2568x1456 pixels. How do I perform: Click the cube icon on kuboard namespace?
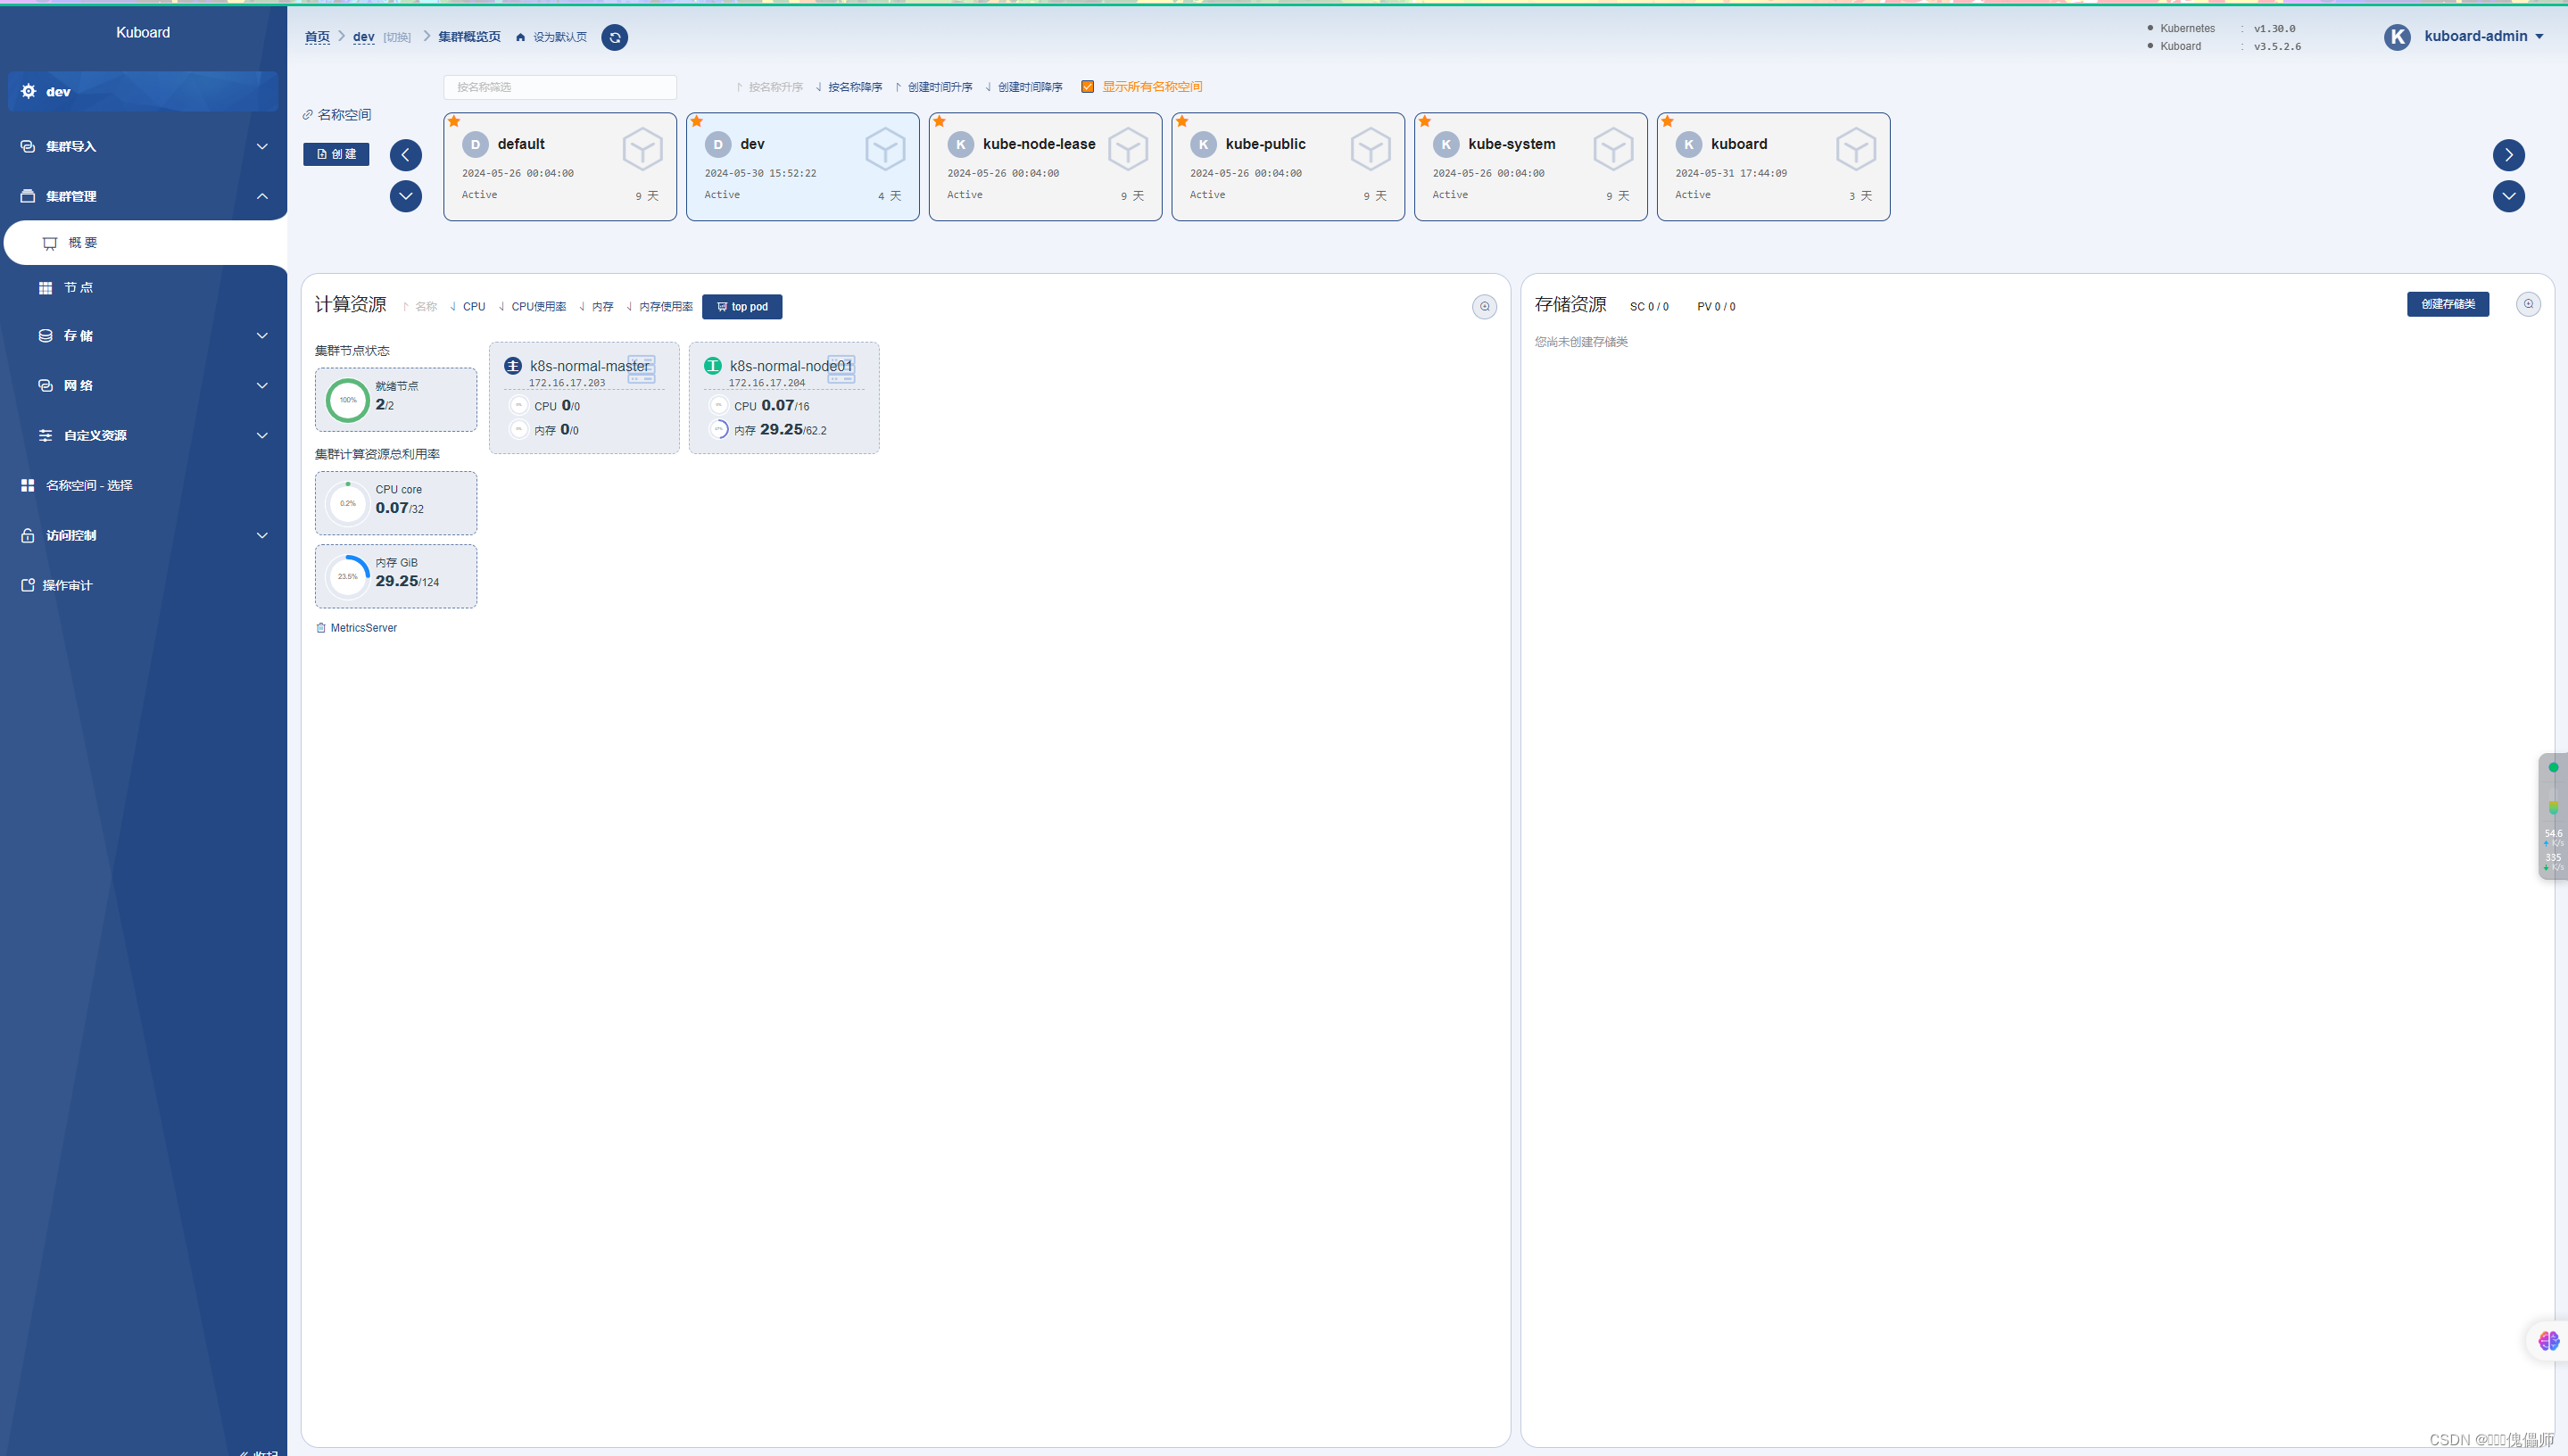[1855, 149]
